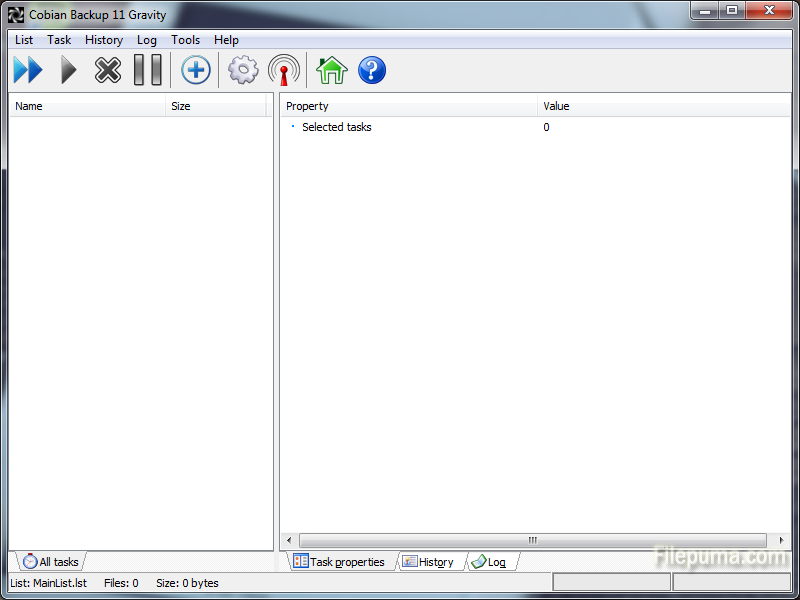Open Options using the gear icon
Image resolution: width=800 pixels, height=600 pixels.
(243, 71)
